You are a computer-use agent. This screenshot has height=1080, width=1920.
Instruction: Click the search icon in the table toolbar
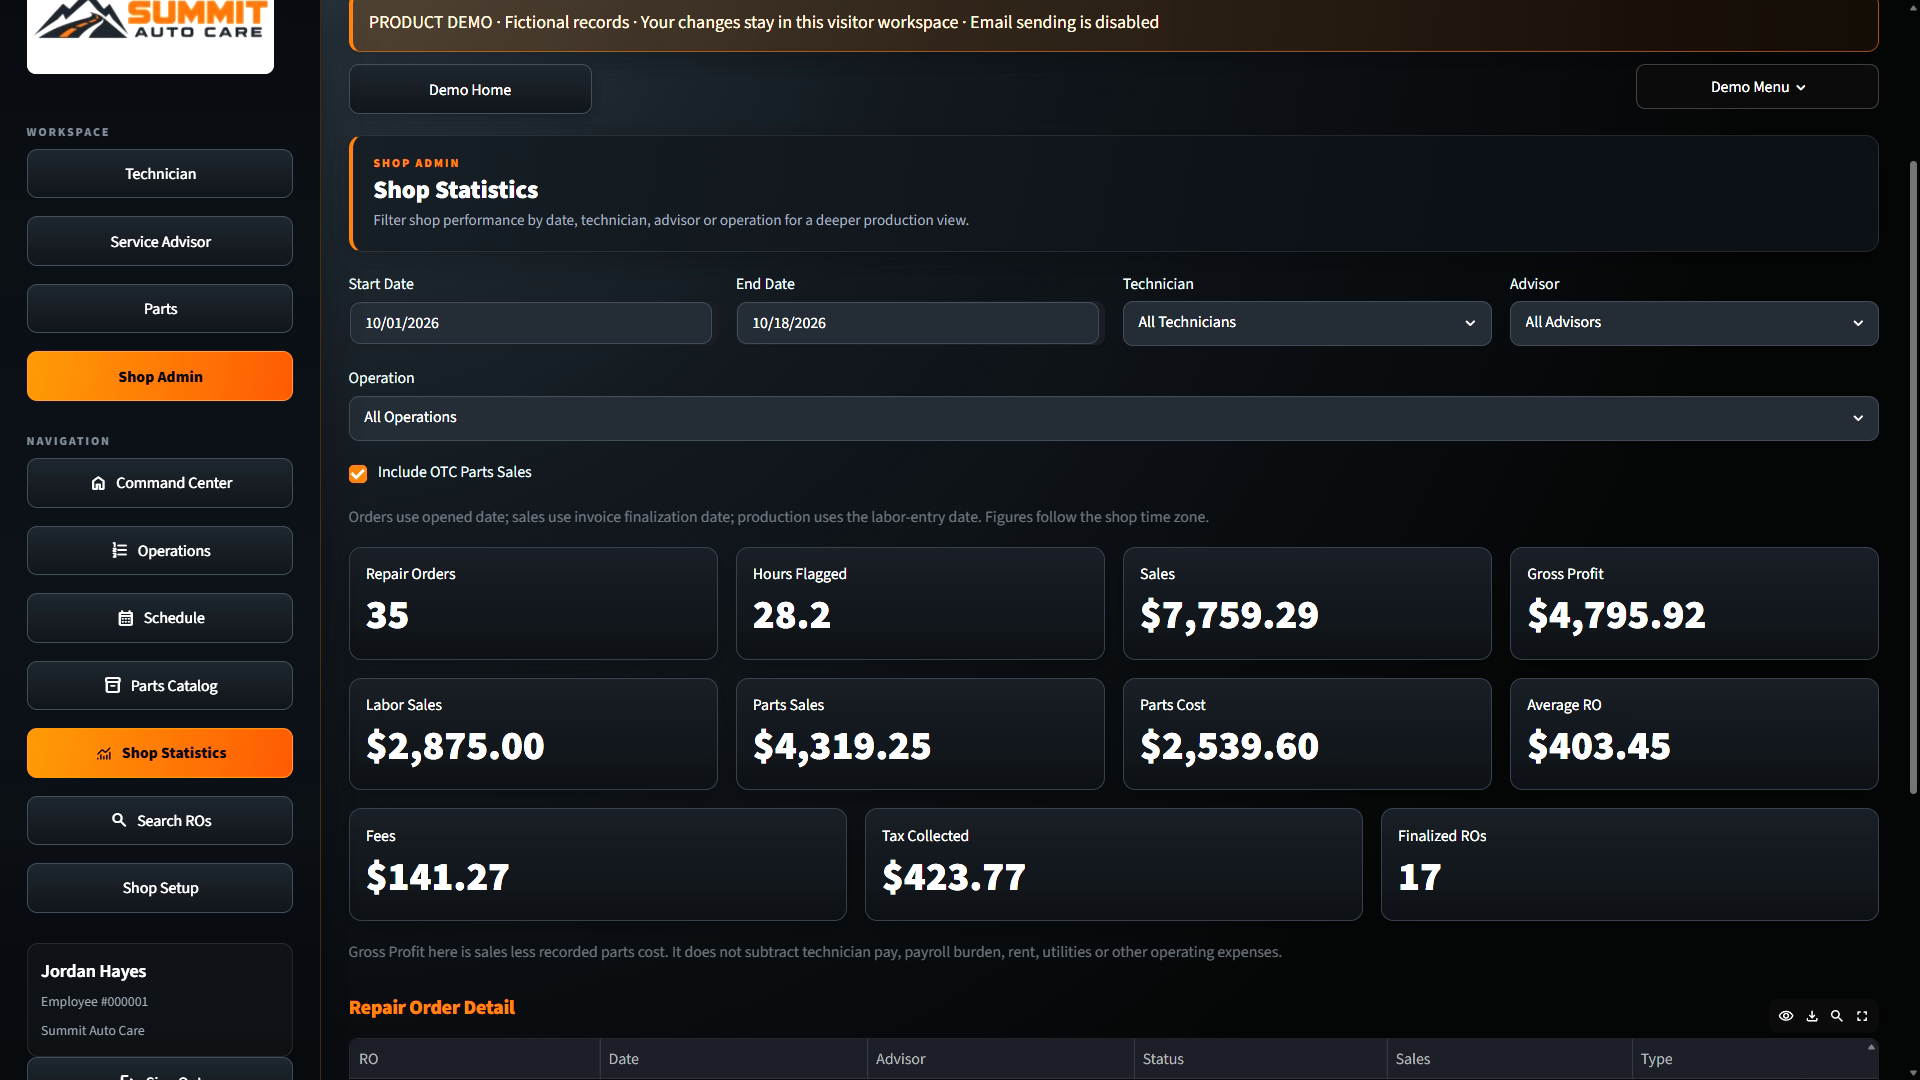(1836, 1016)
